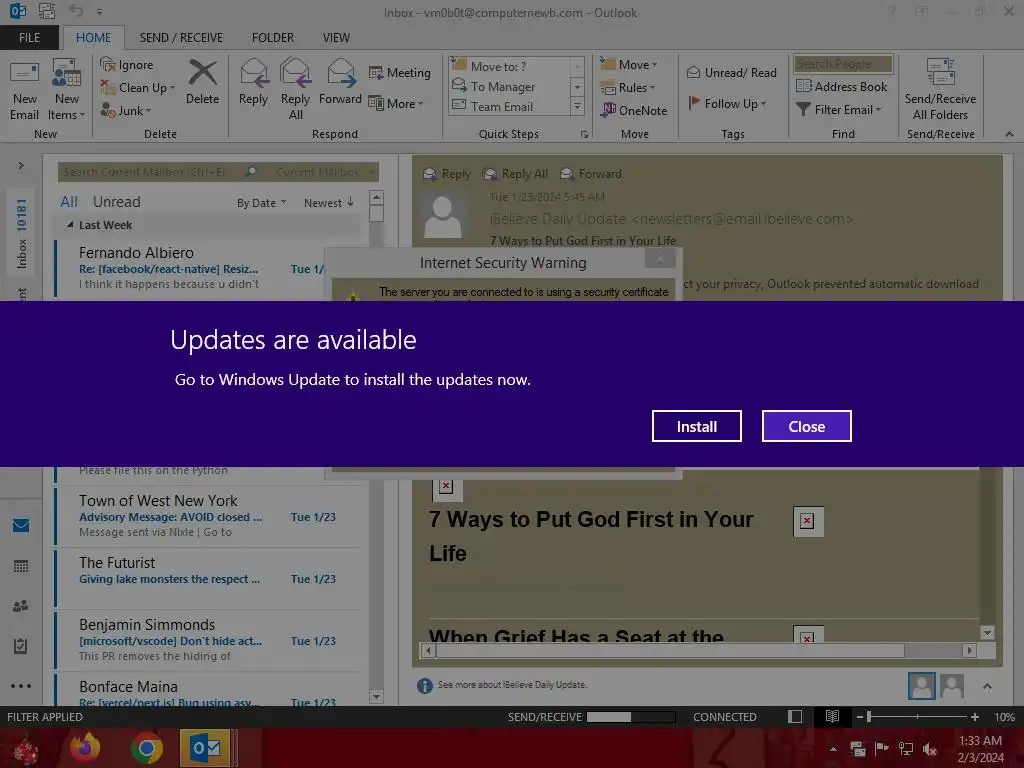Click Reply All in the reading pane

point(515,174)
